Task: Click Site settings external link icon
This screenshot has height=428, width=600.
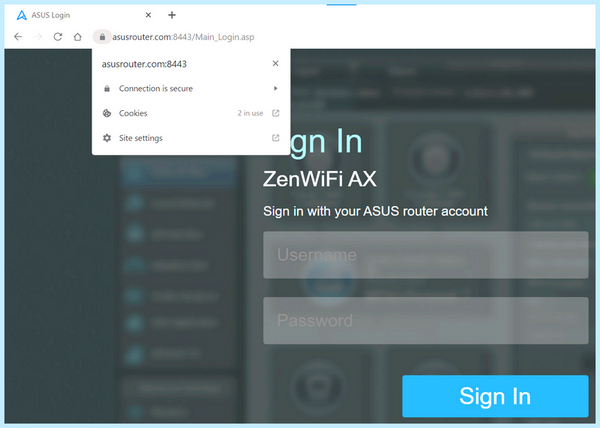Action: (x=276, y=138)
